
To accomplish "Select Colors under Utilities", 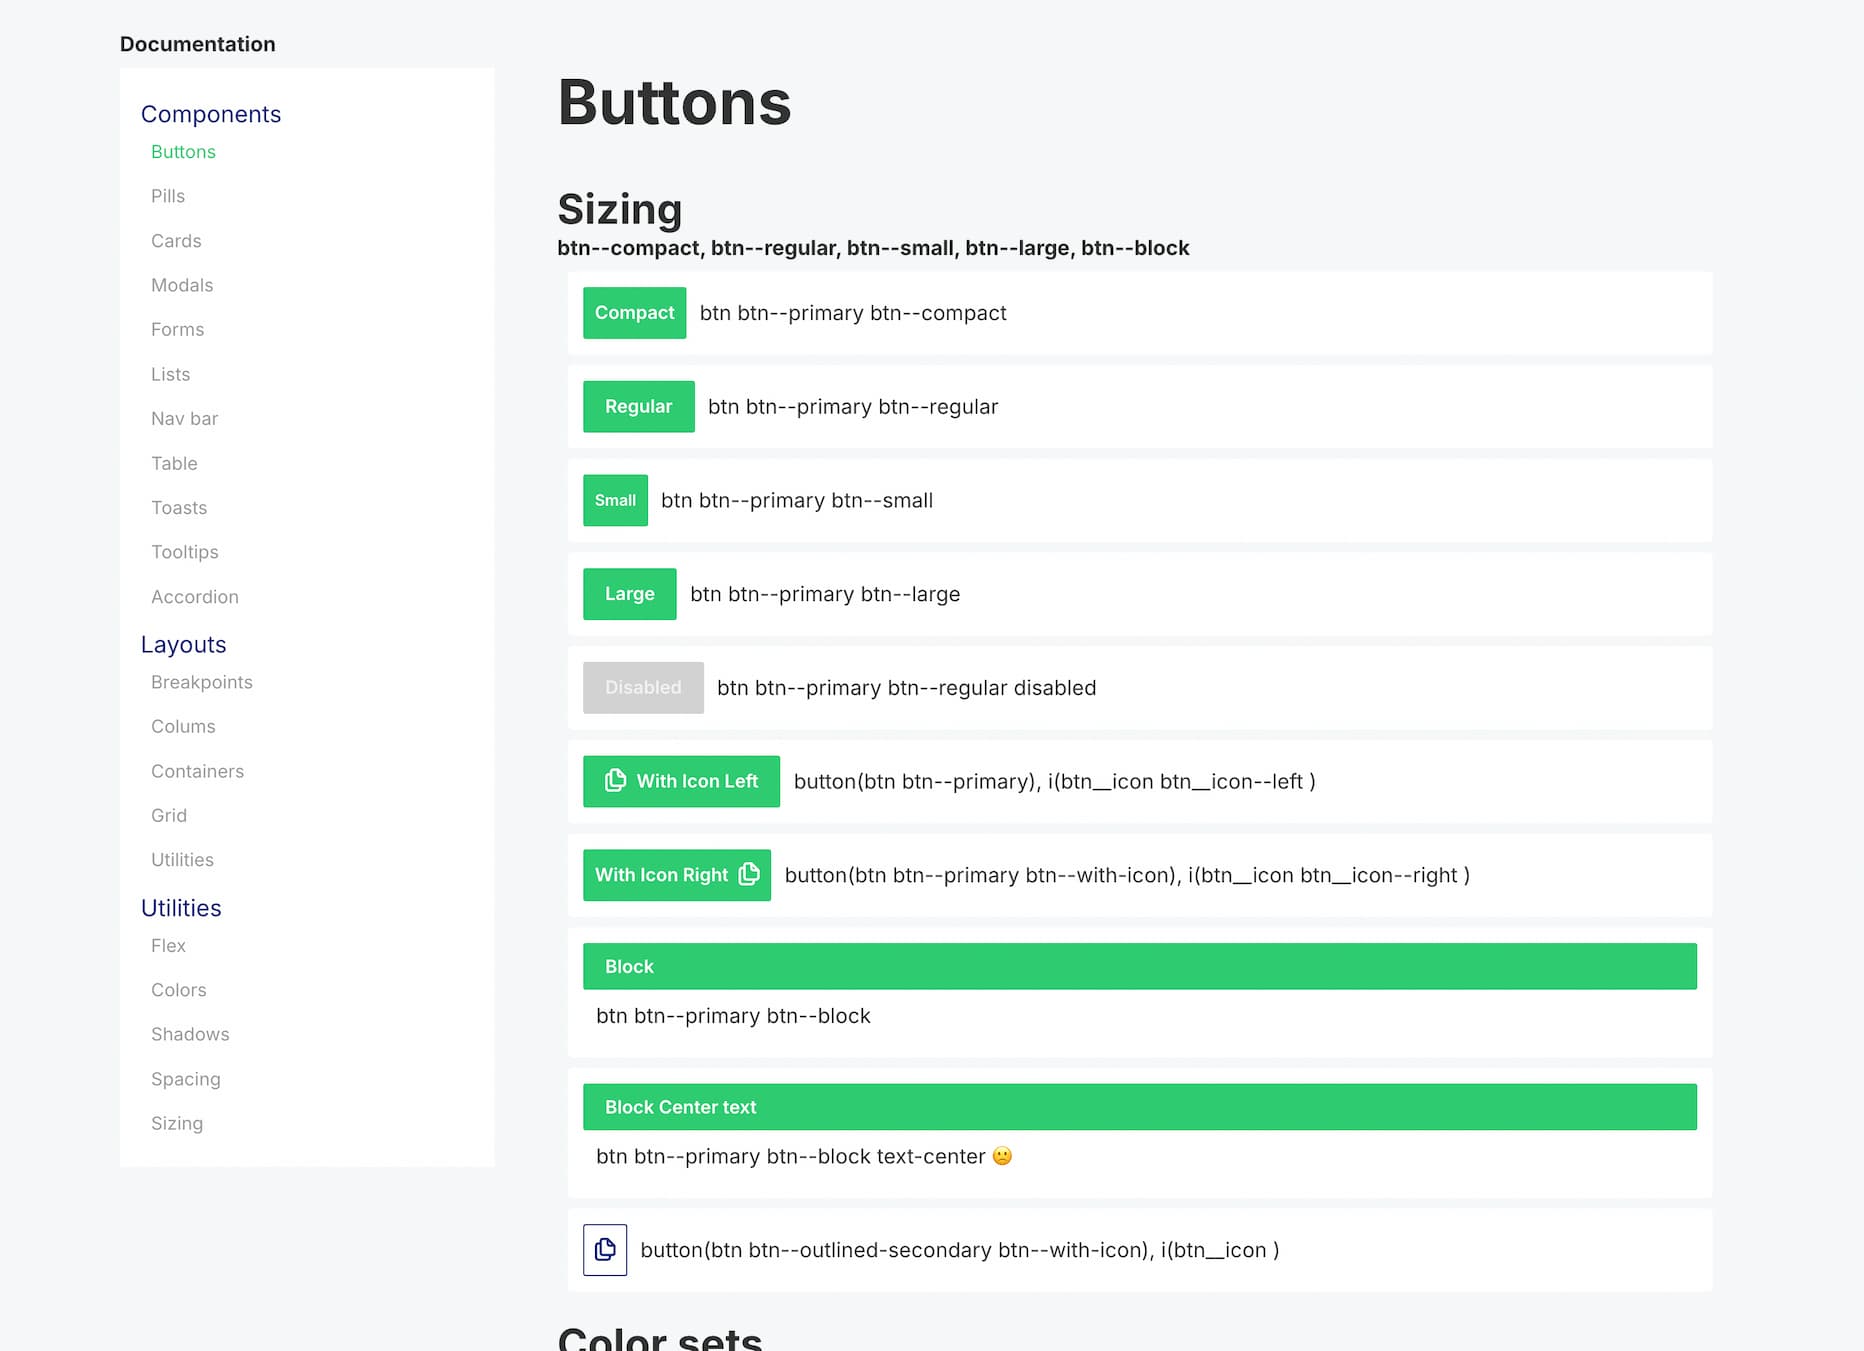I will (x=179, y=990).
